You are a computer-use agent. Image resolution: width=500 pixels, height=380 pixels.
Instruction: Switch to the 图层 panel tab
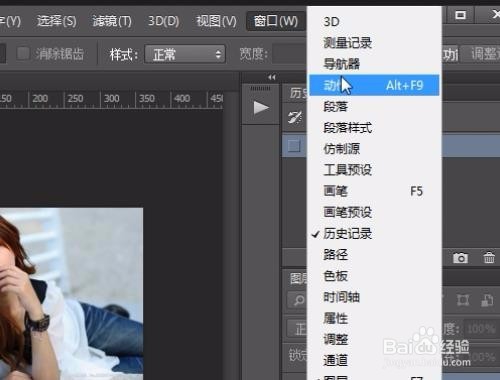coord(298,278)
